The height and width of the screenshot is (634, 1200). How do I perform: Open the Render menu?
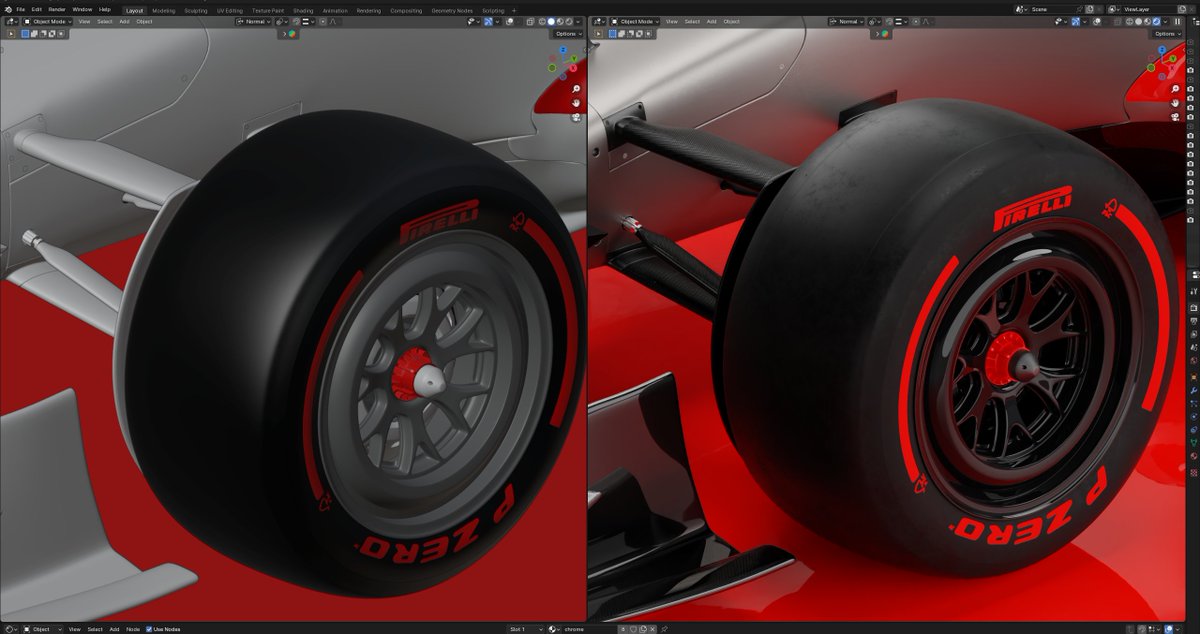(x=57, y=9)
